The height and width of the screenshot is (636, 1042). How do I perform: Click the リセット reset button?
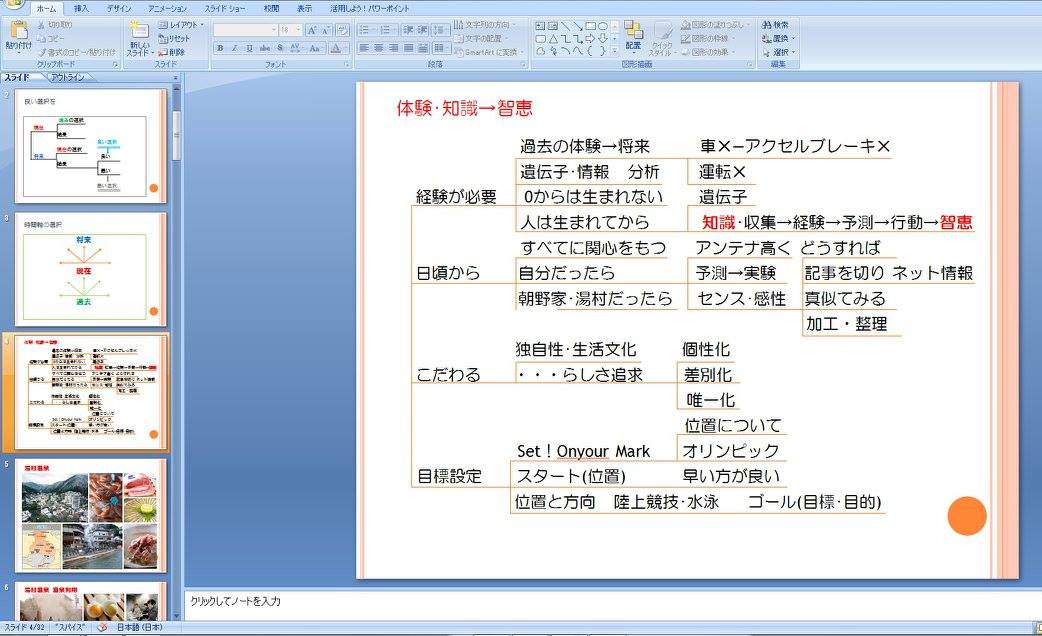174,39
